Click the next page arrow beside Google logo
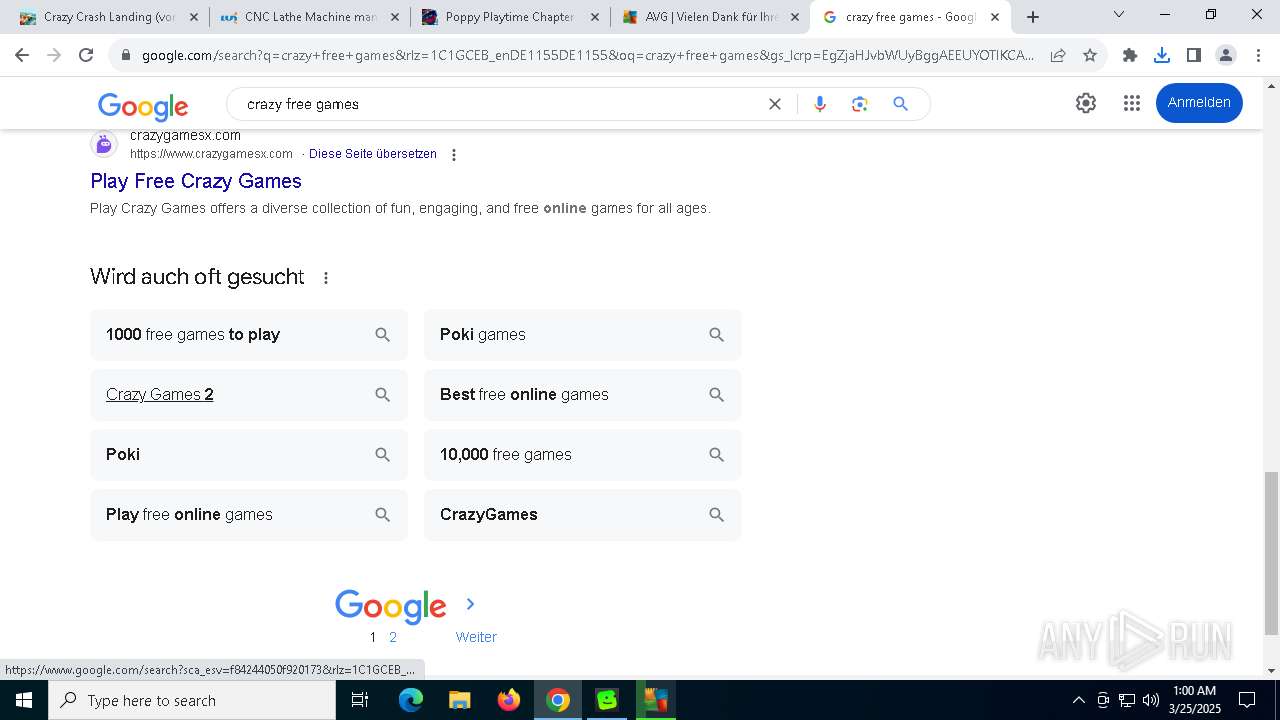 [x=470, y=604]
